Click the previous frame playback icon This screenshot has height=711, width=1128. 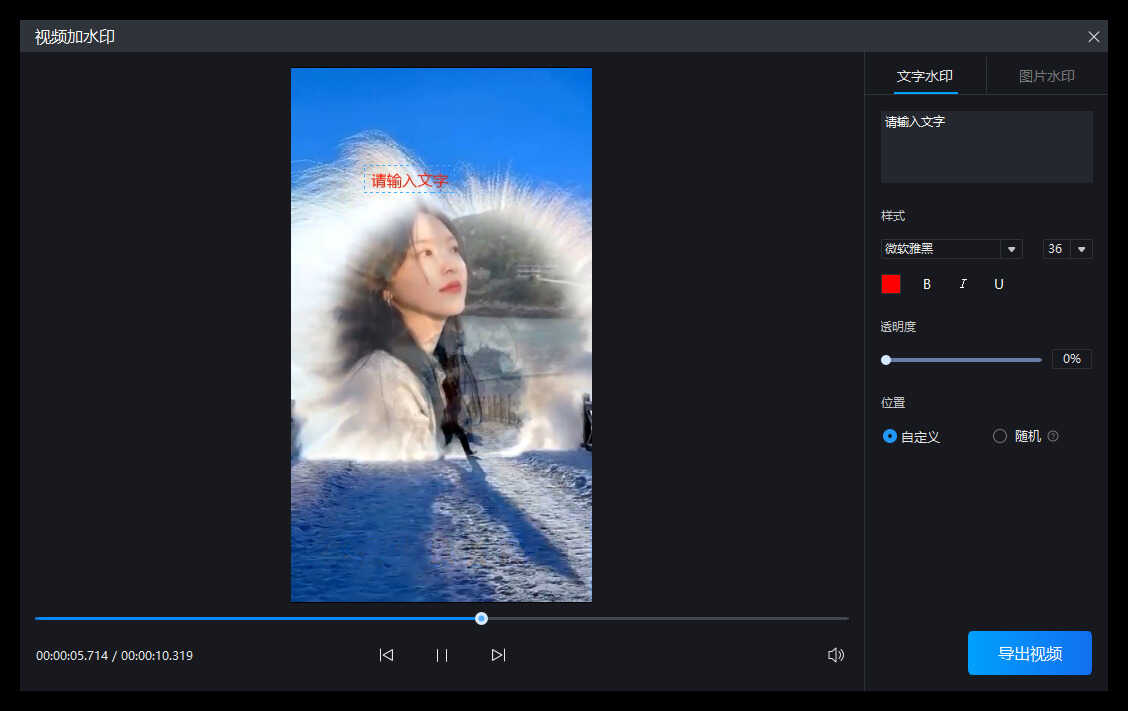point(386,655)
